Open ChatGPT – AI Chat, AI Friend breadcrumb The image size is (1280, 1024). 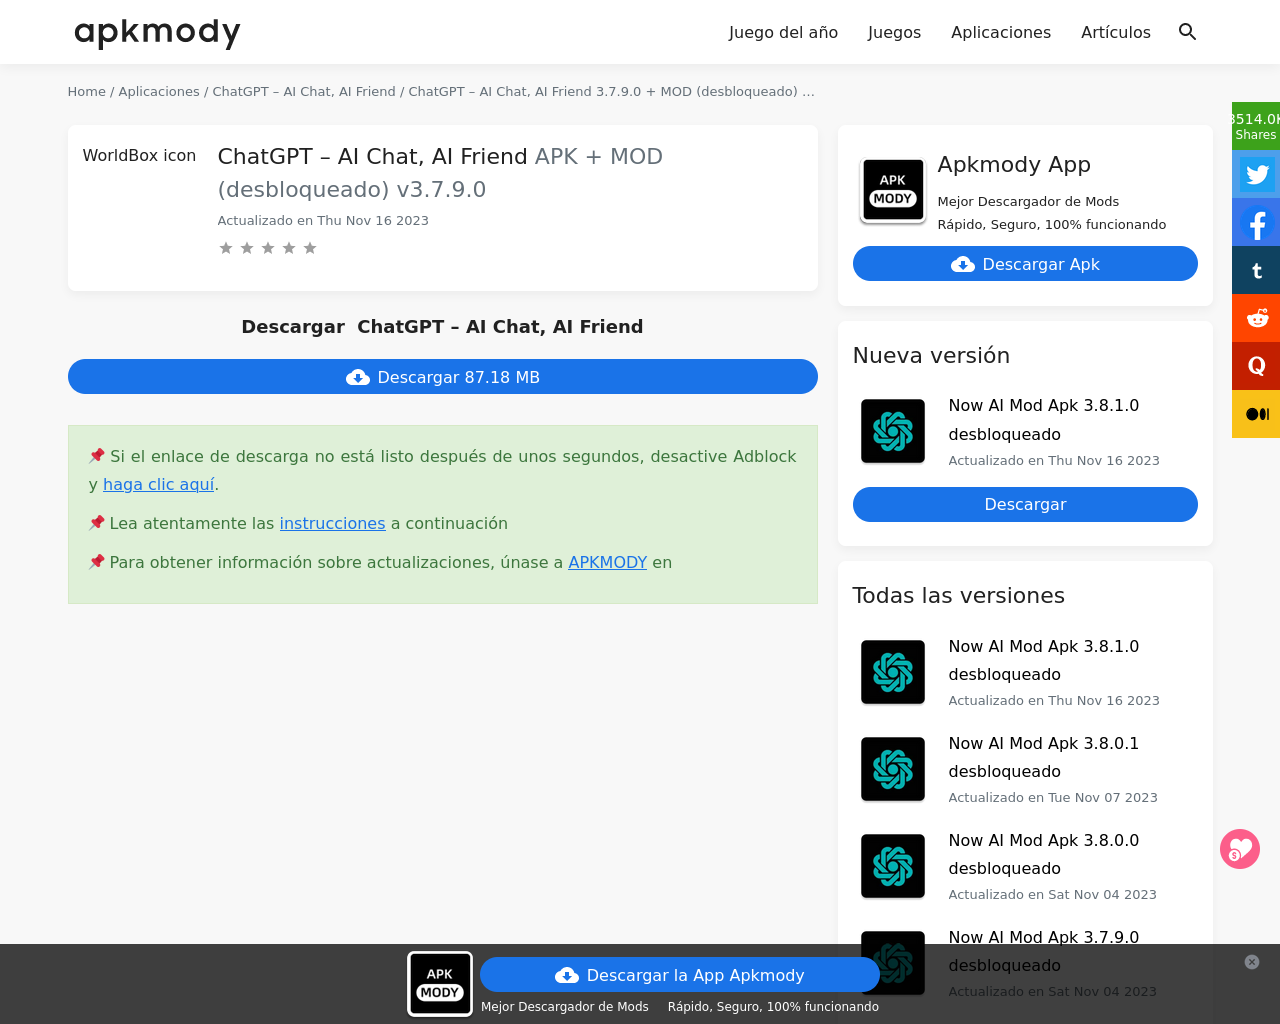304,91
